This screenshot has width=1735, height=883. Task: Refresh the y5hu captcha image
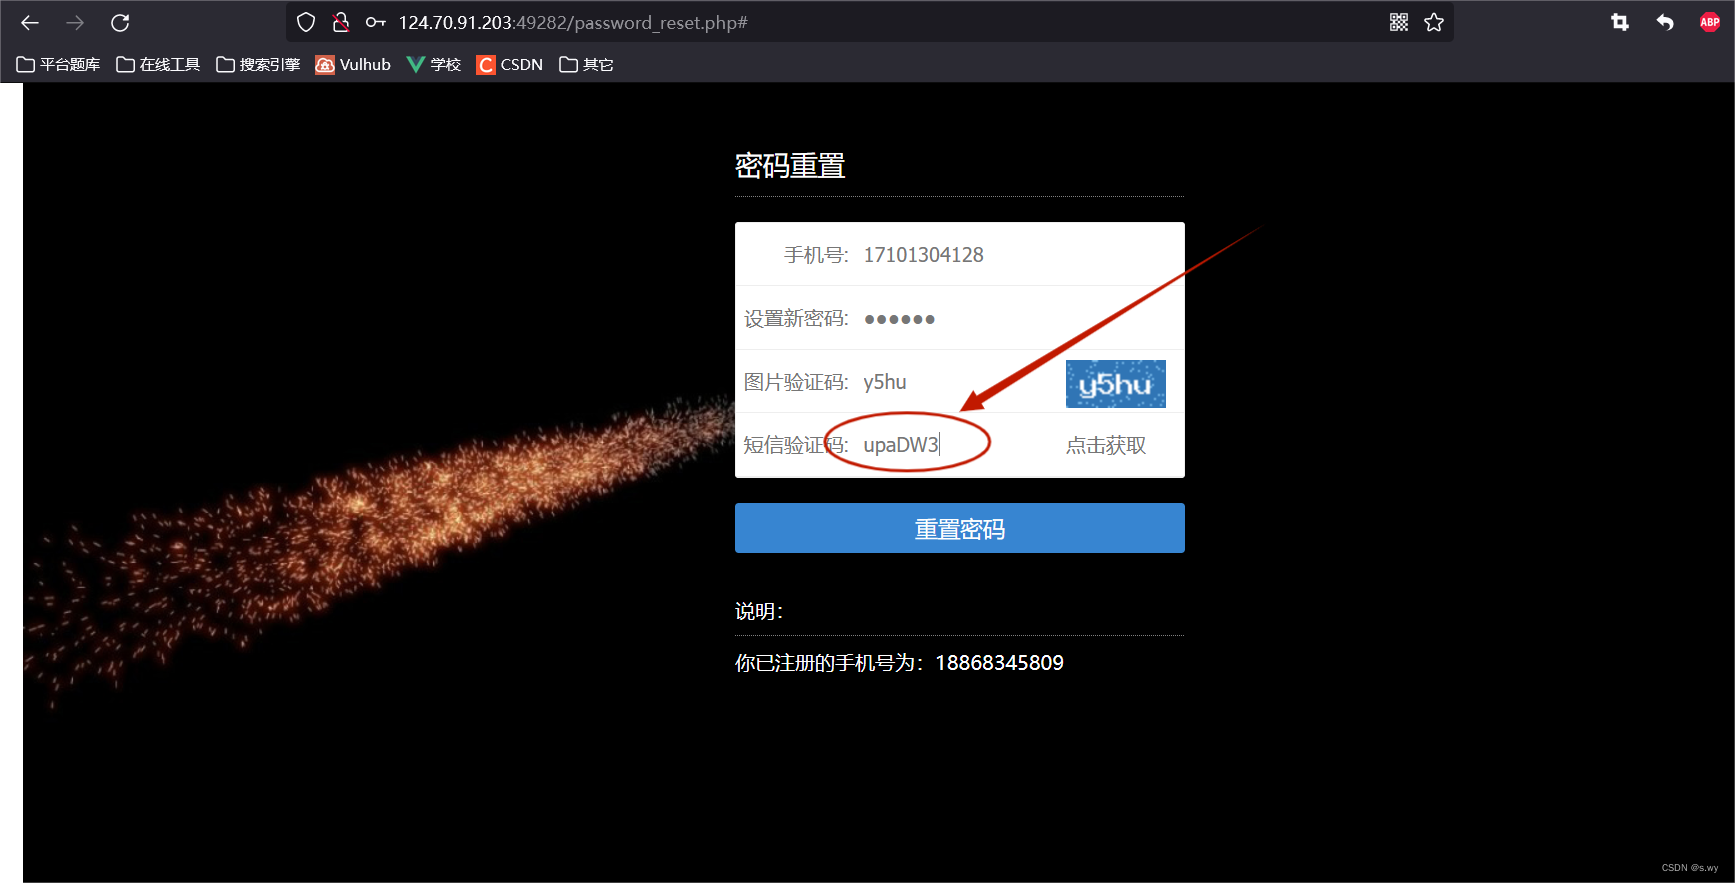point(1115,384)
